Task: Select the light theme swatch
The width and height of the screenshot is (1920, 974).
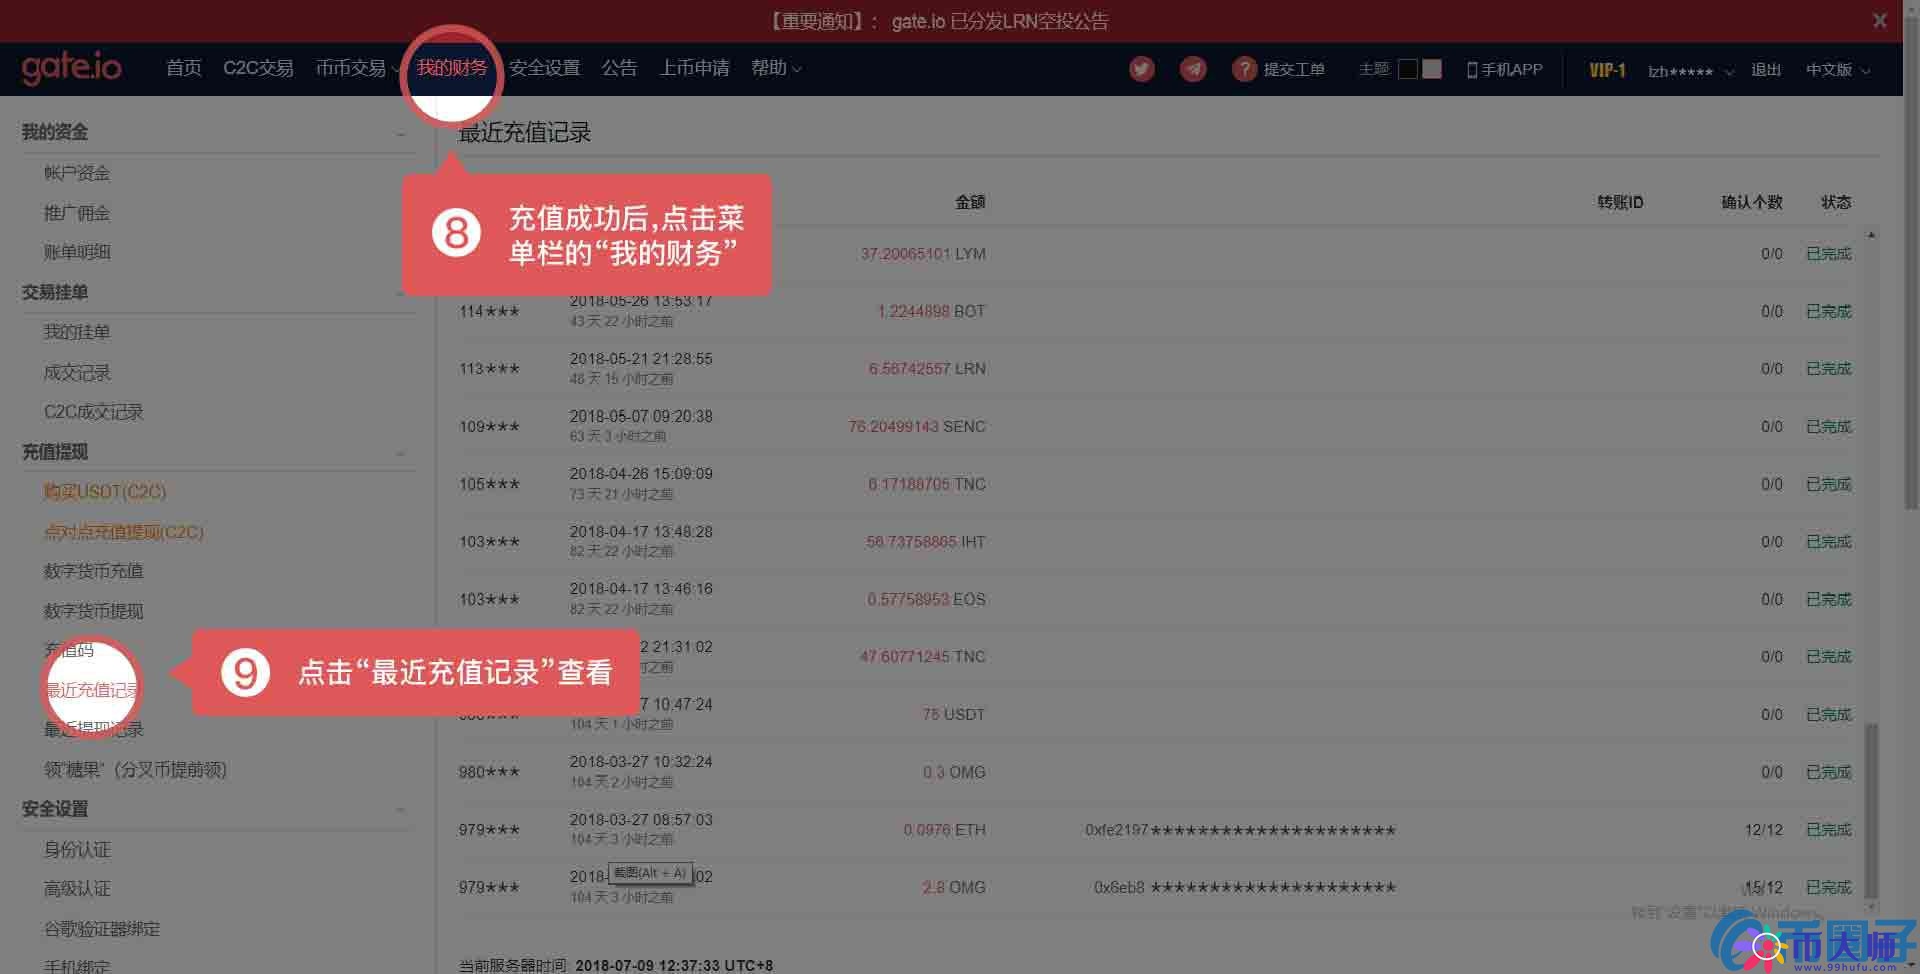Action: coord(1432,69)
